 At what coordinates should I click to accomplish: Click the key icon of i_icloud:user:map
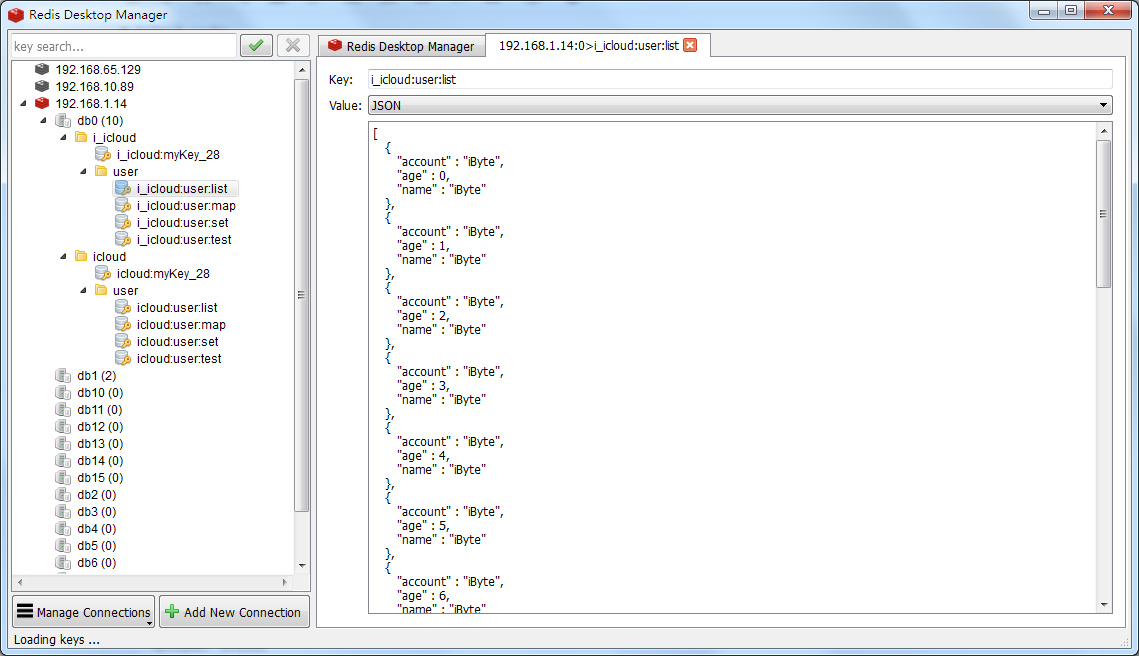click(x=123, y=205)
